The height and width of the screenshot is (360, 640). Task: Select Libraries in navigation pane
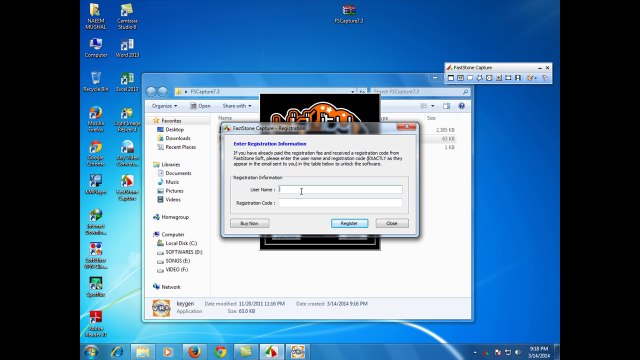tap(171, 164)
